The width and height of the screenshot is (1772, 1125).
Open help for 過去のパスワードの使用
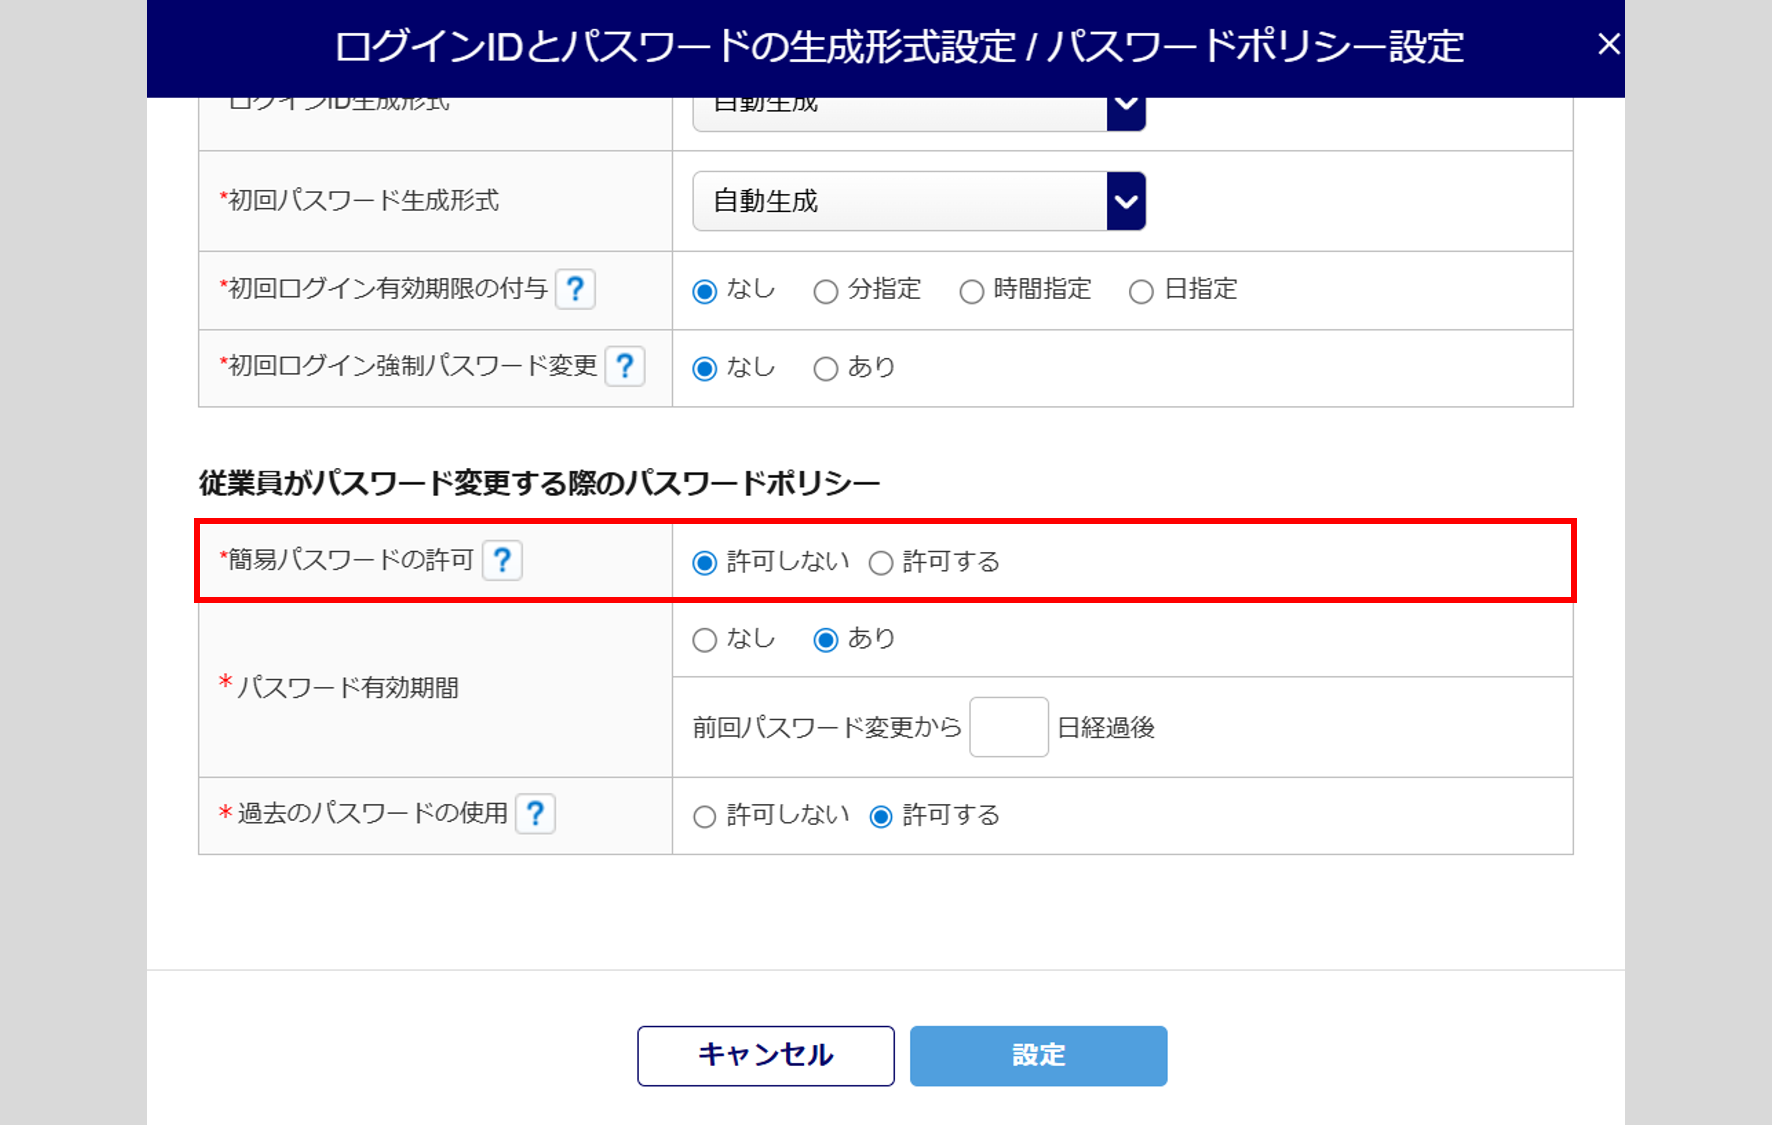tap(535, 814)
